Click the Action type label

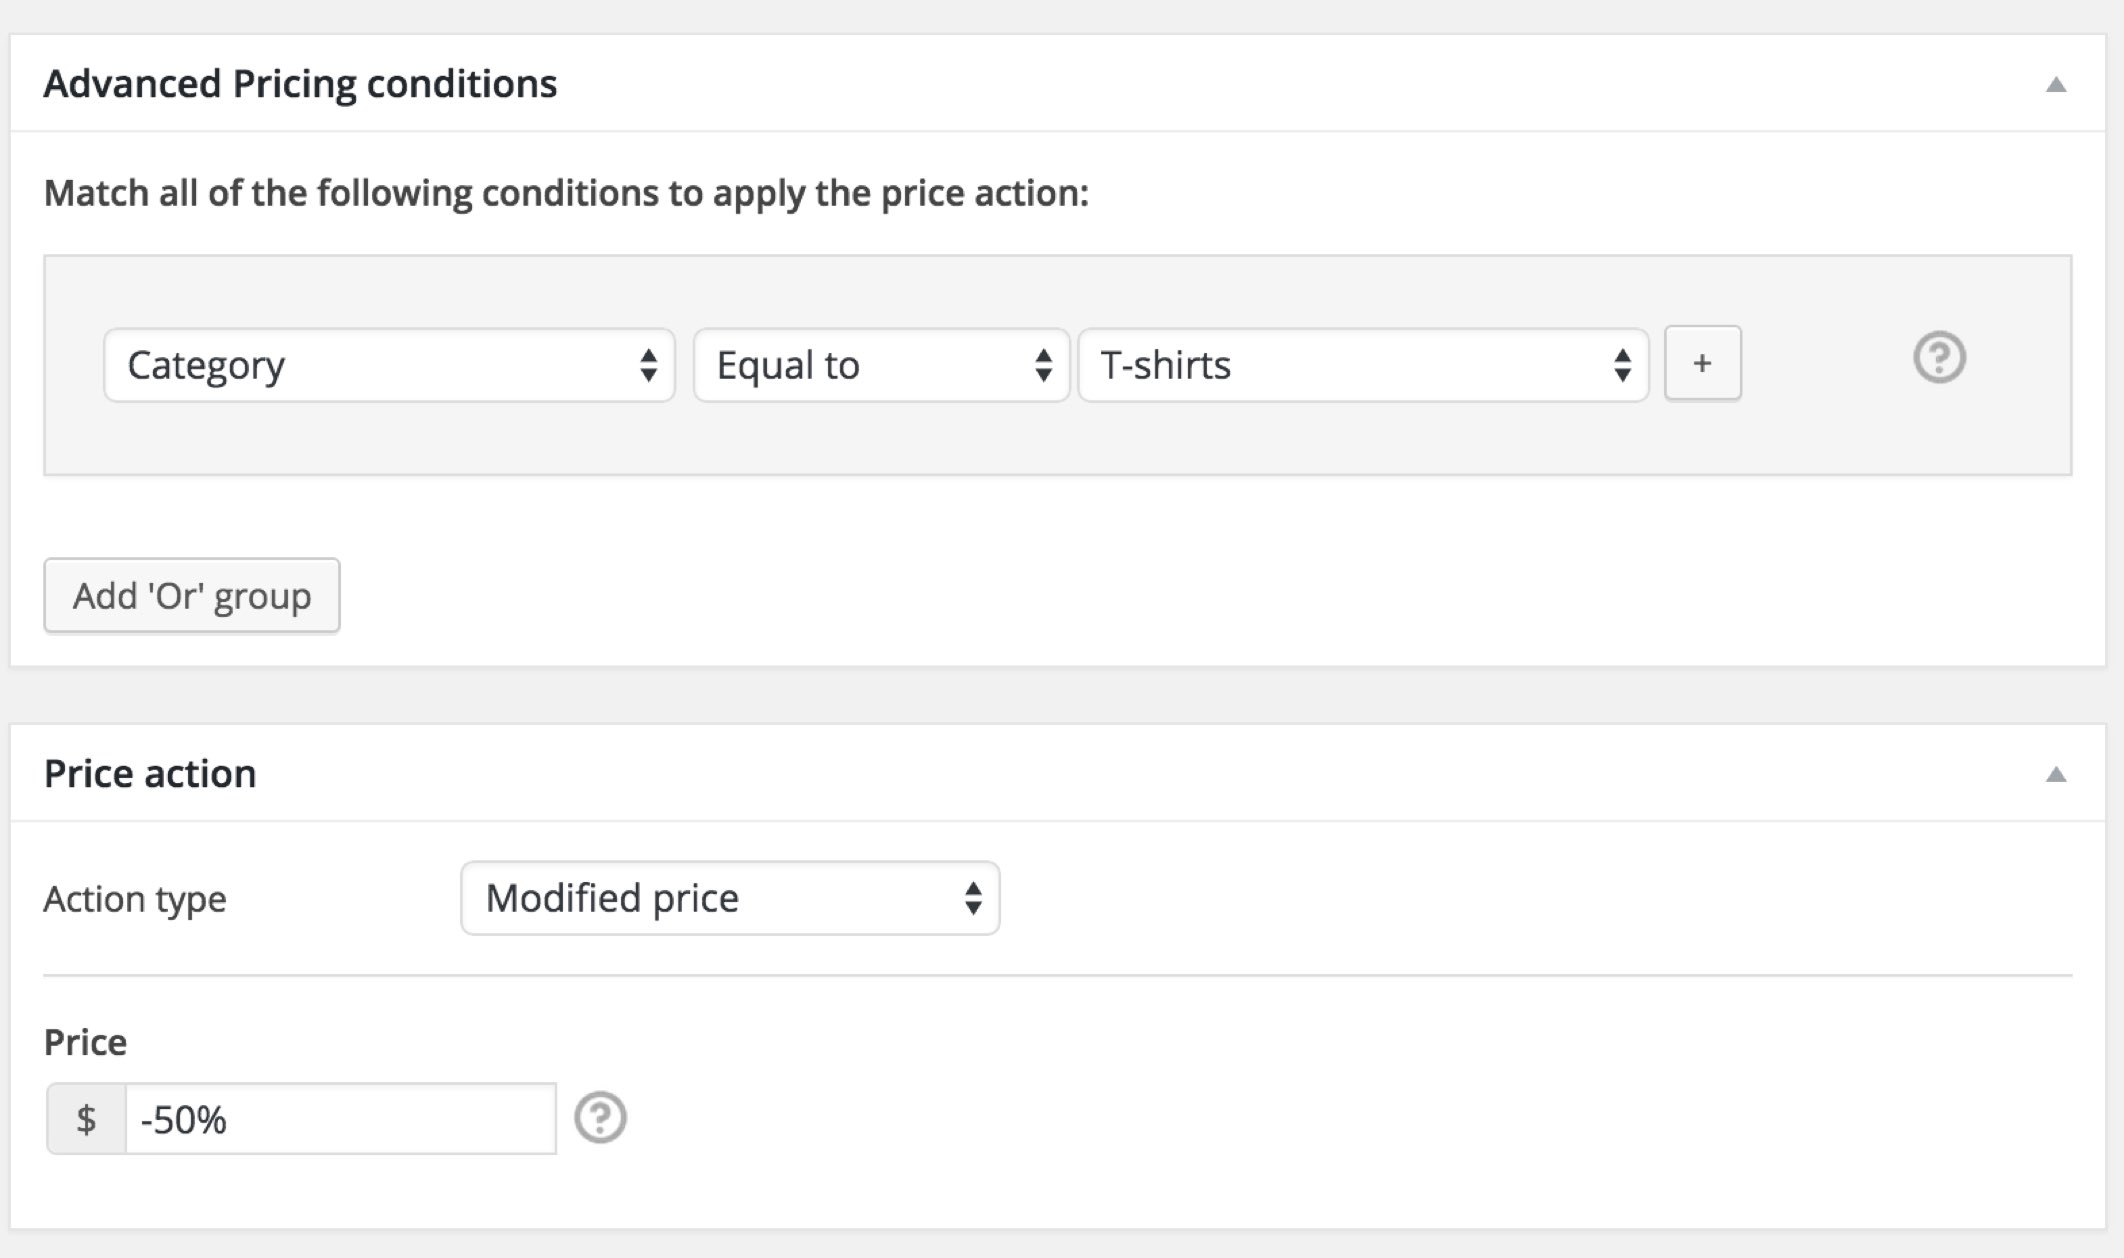coord(135,899)
